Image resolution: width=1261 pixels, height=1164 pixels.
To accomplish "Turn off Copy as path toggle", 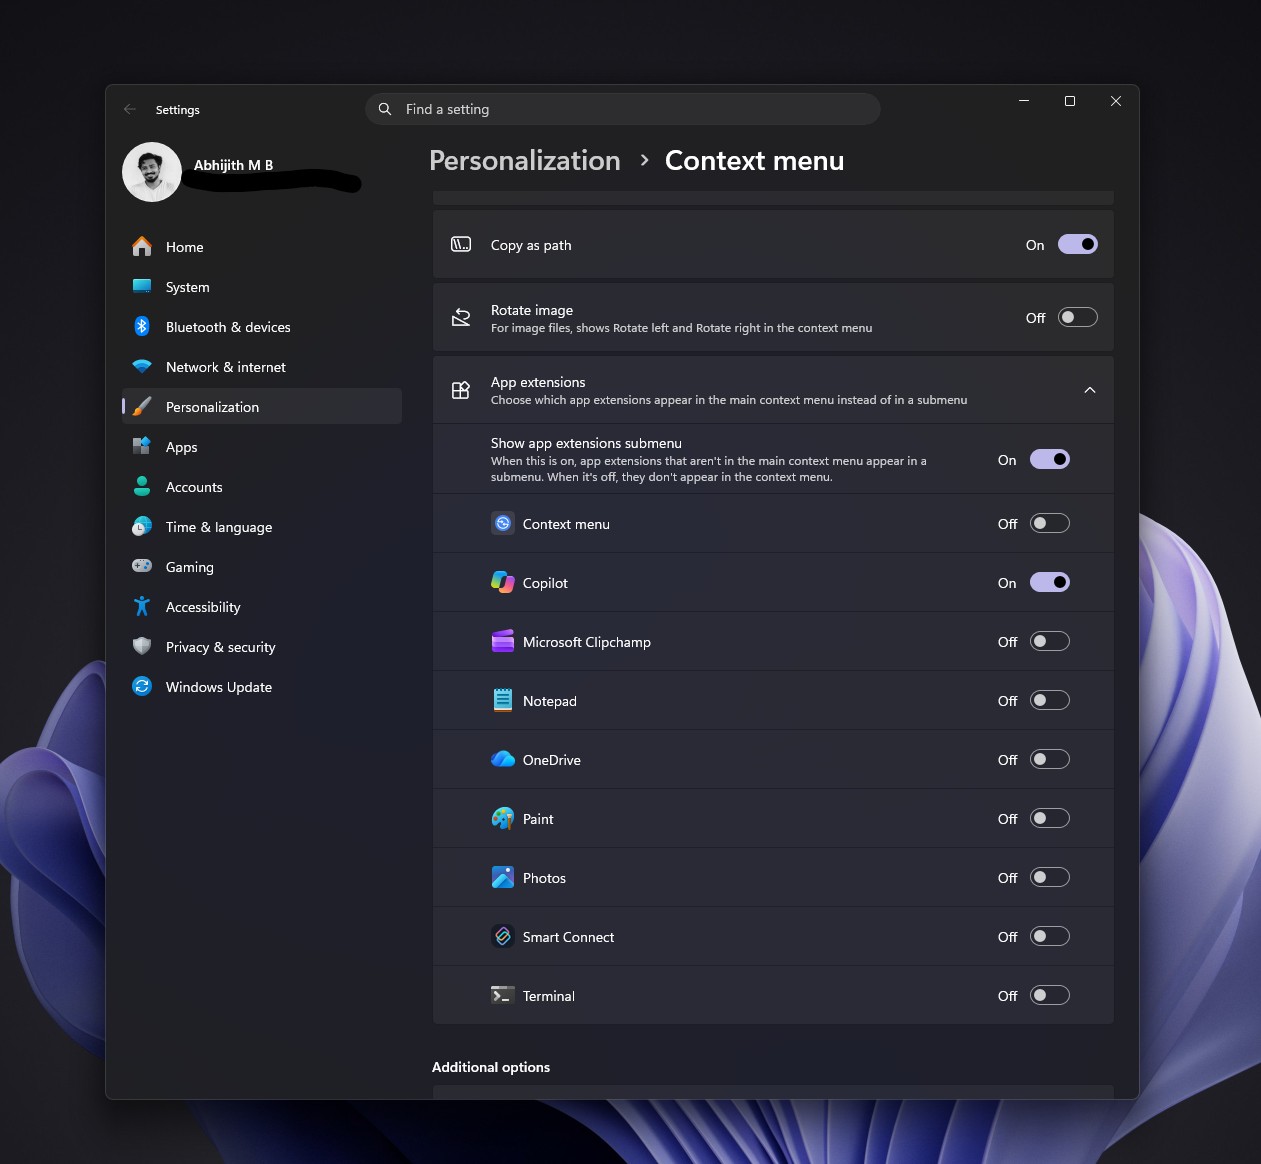I will coord(1078,244).
